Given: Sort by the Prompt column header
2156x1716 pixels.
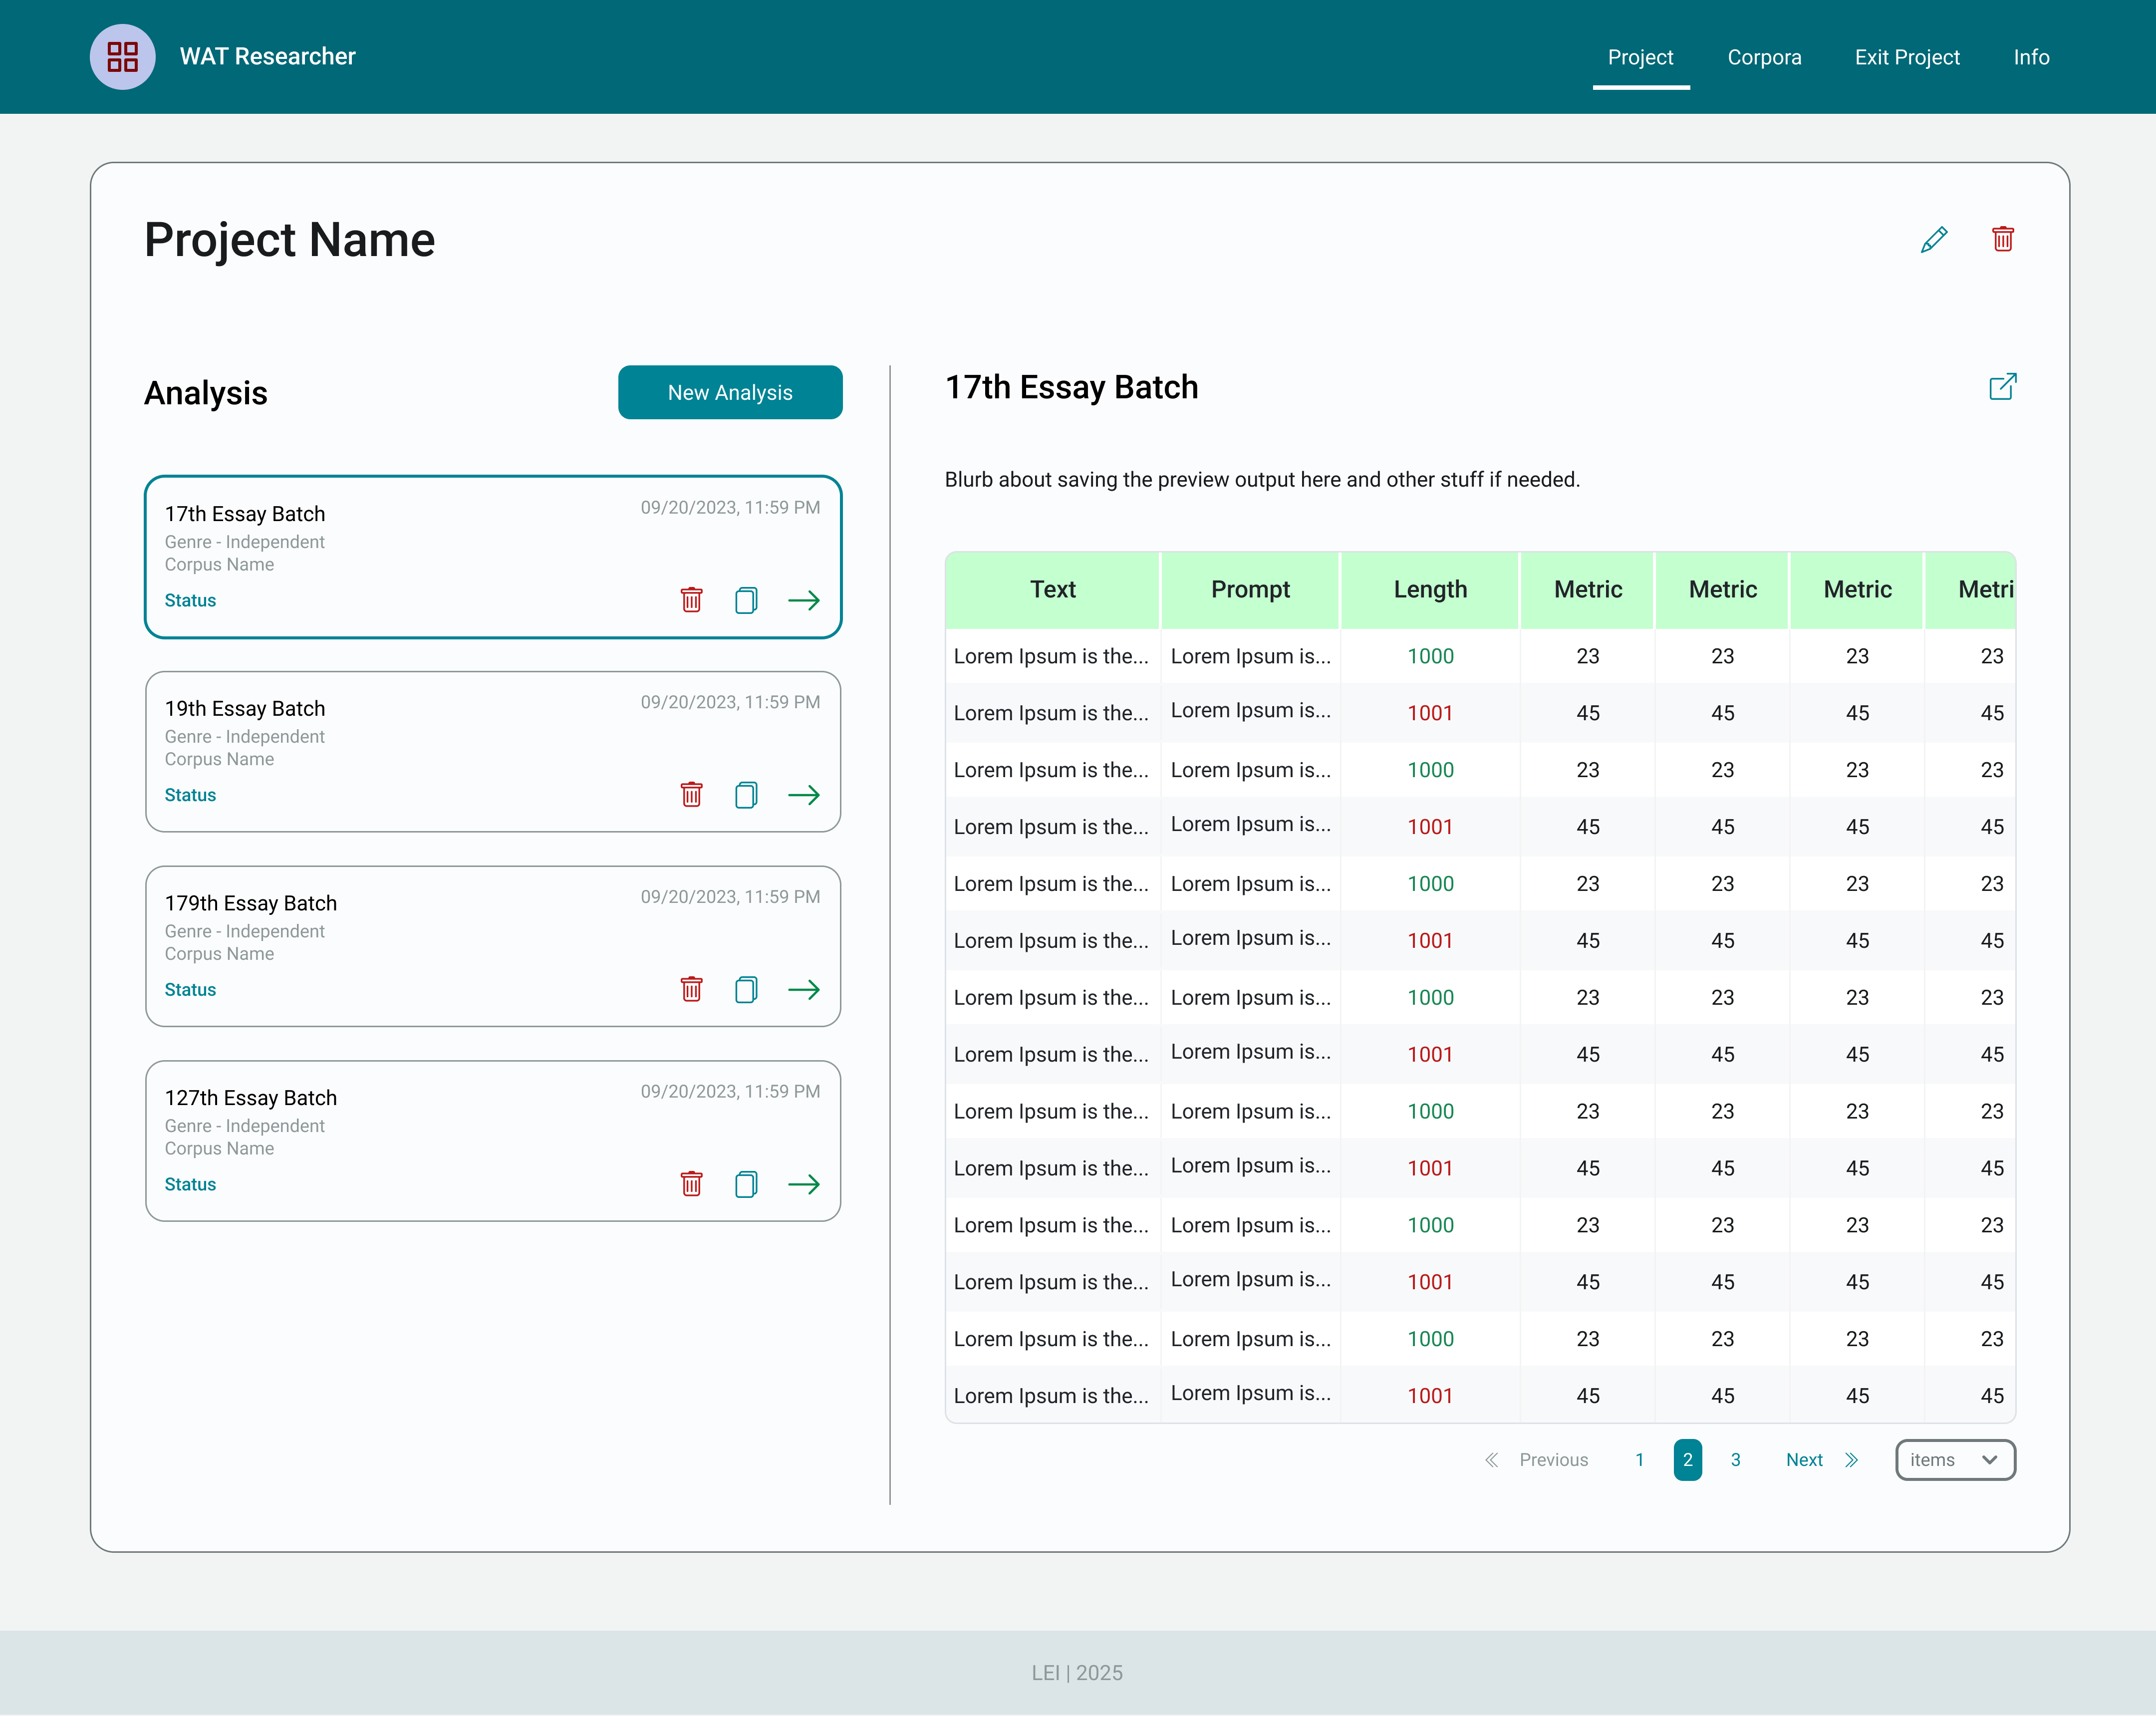Looking at the screenshot, I should tap(1250, 590).
